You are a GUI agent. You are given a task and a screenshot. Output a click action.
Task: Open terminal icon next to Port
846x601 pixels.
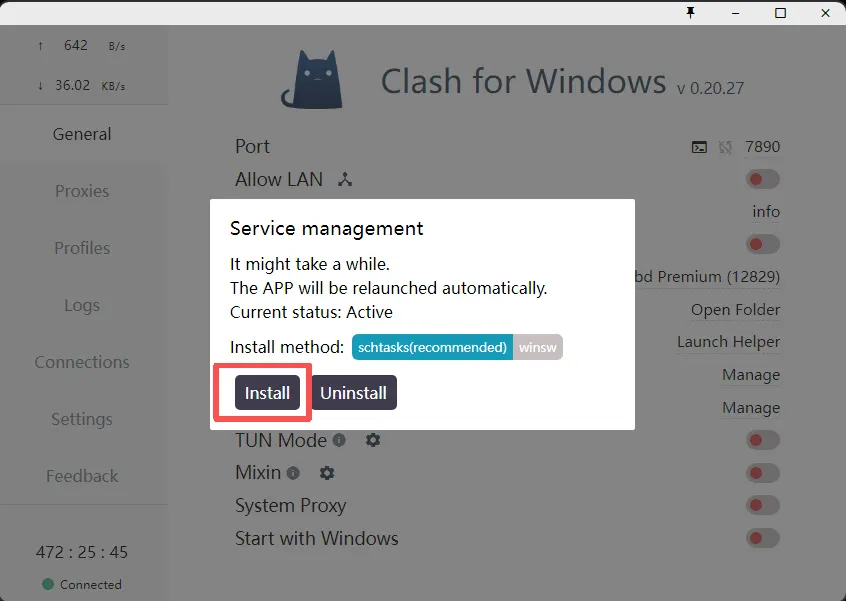[699, 147]
